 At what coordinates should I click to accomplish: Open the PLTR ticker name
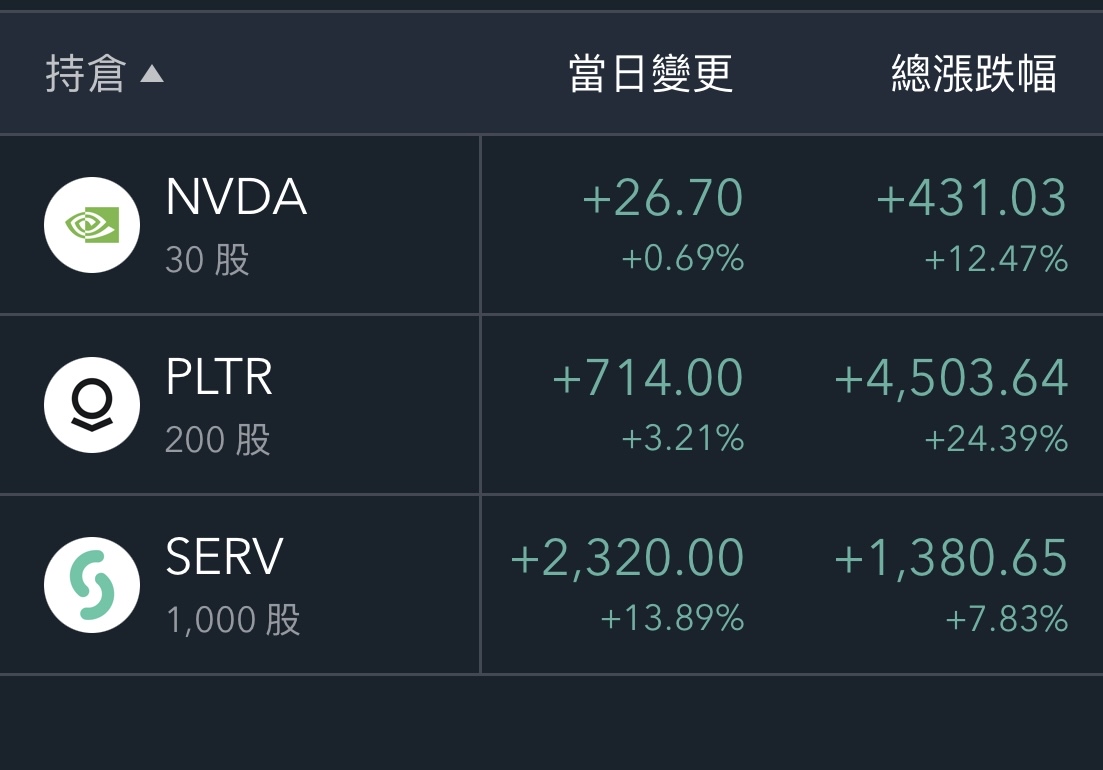point(219,377)
